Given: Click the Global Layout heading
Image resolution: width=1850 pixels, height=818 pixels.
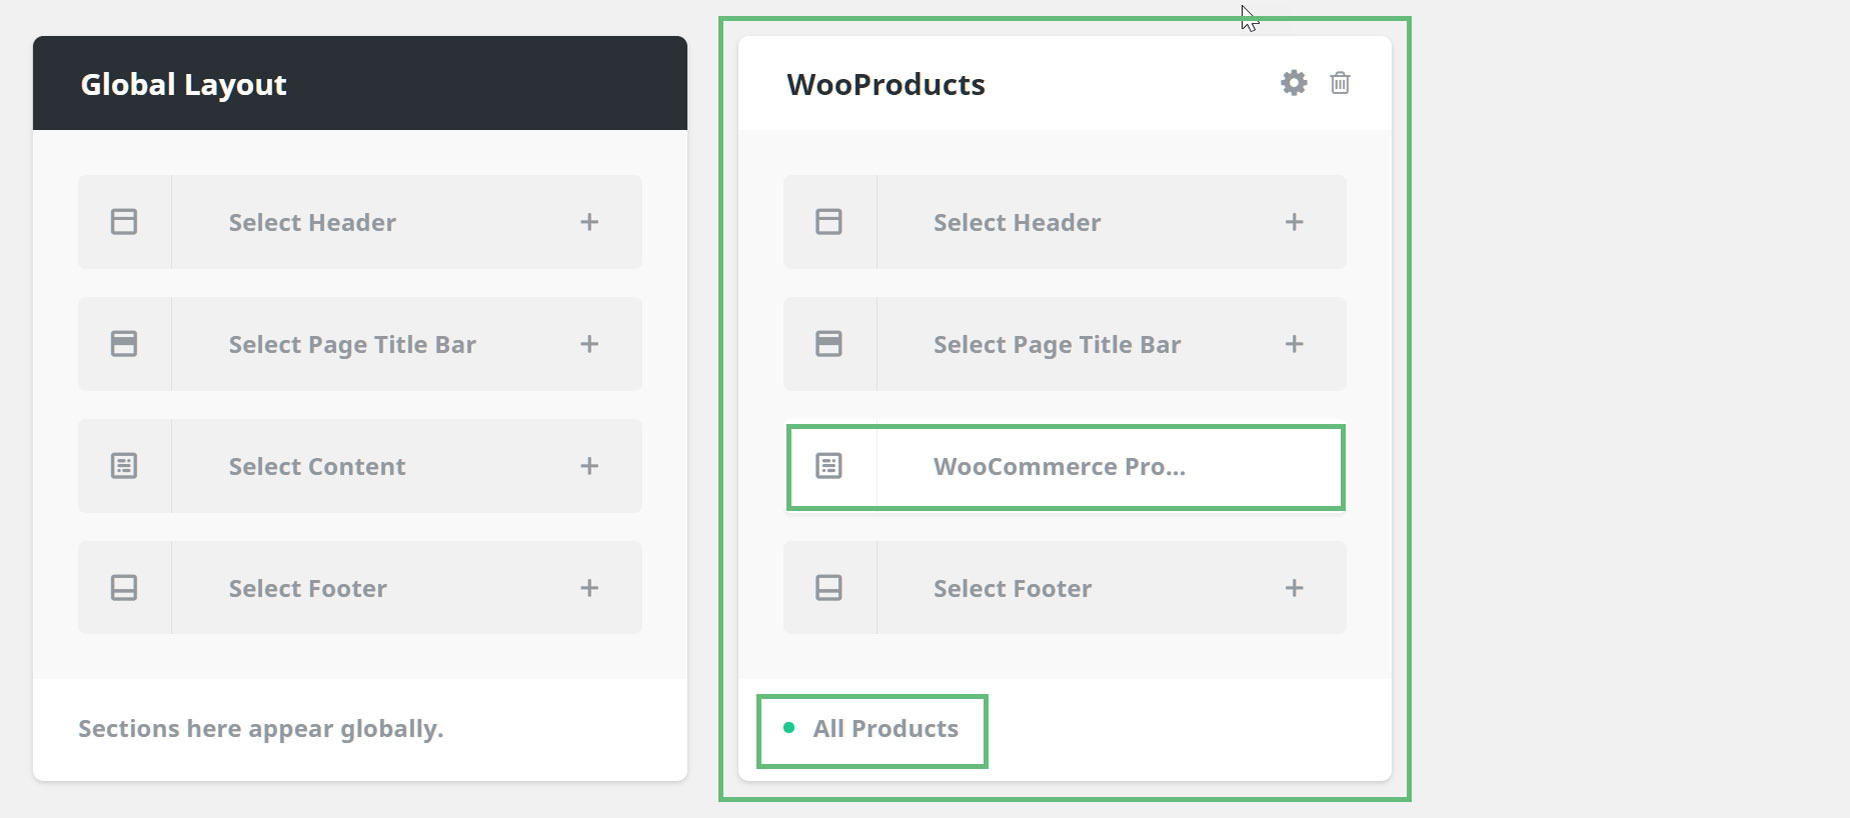Looking at the screenshot, I should 184,85.
